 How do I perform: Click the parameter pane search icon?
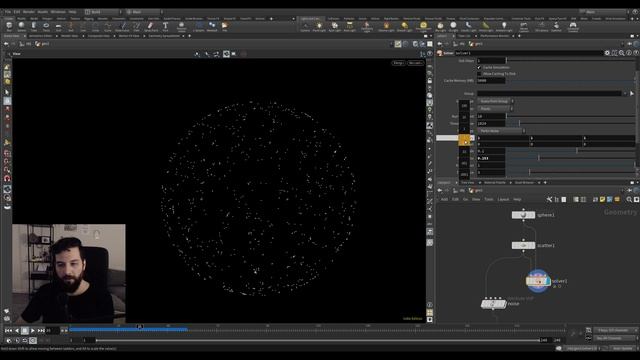[621, 53]
